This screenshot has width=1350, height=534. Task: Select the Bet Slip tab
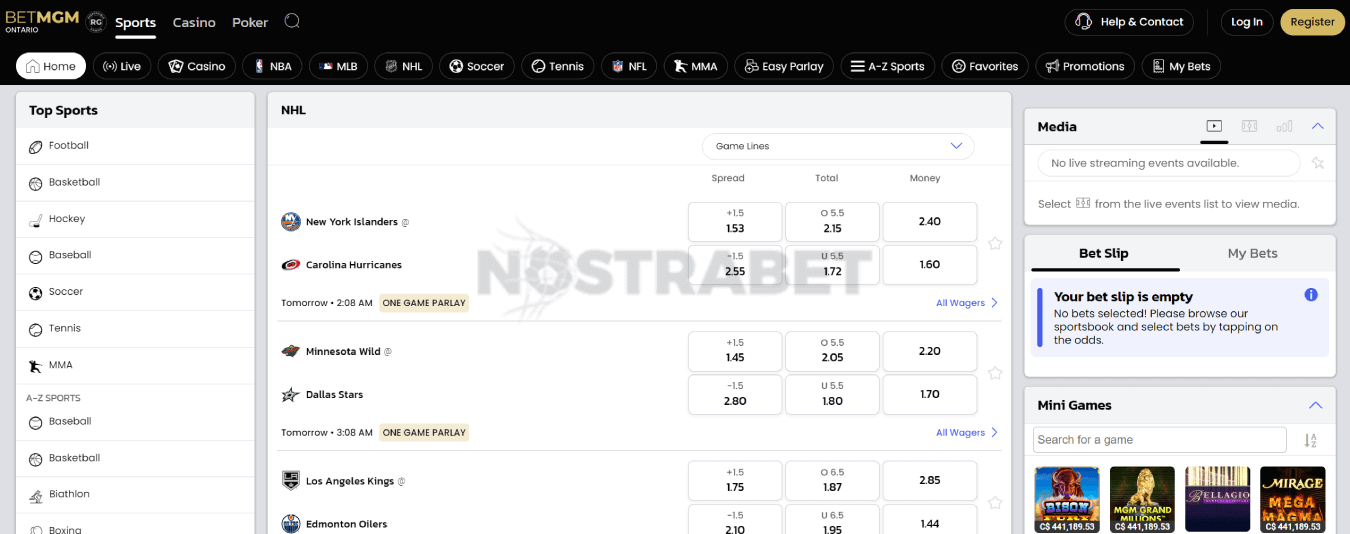click(x=1104, y=253)
